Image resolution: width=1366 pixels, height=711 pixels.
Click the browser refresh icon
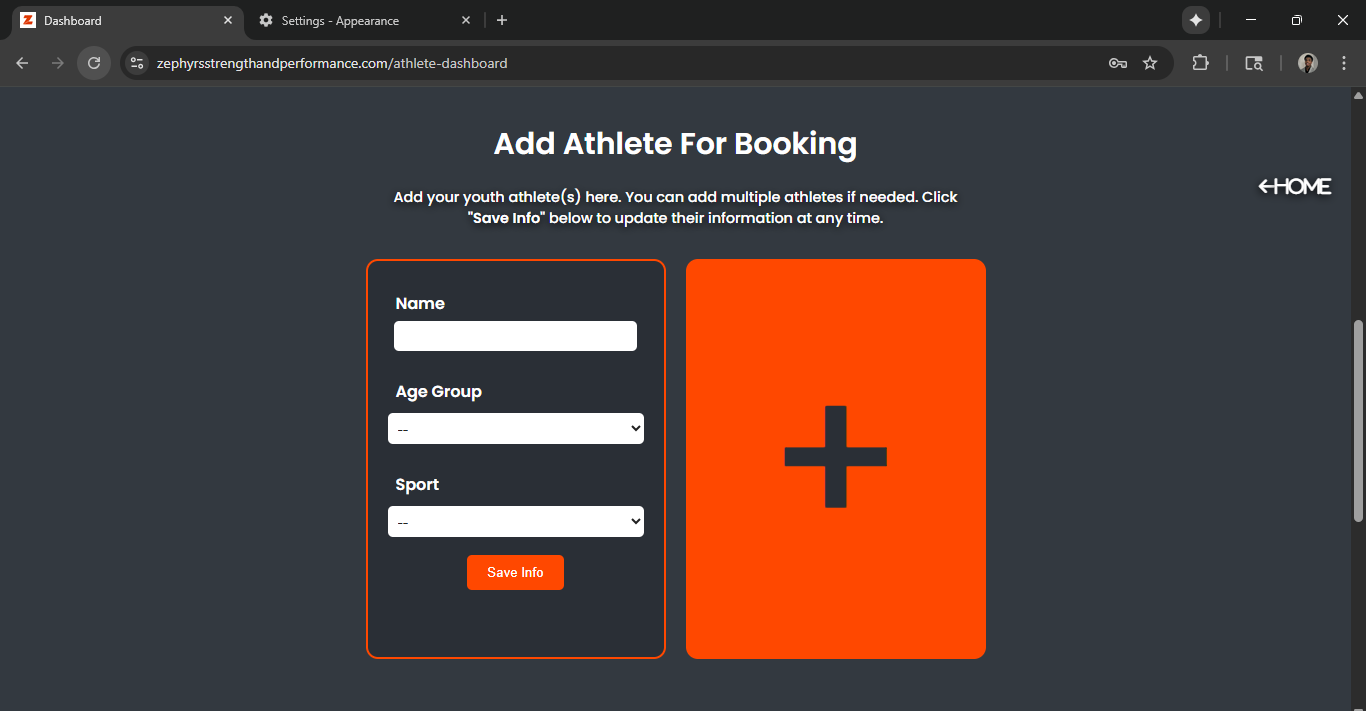point(93,62)
